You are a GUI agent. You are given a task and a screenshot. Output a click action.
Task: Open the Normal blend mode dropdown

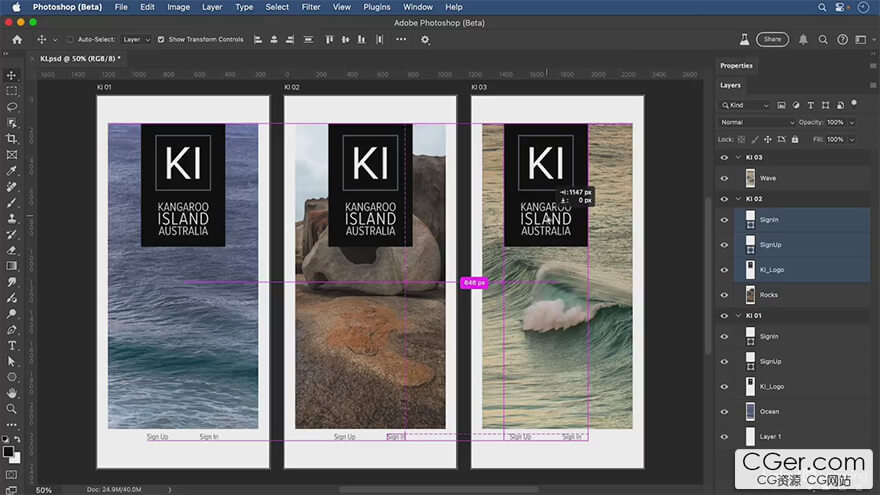point(757,122)
